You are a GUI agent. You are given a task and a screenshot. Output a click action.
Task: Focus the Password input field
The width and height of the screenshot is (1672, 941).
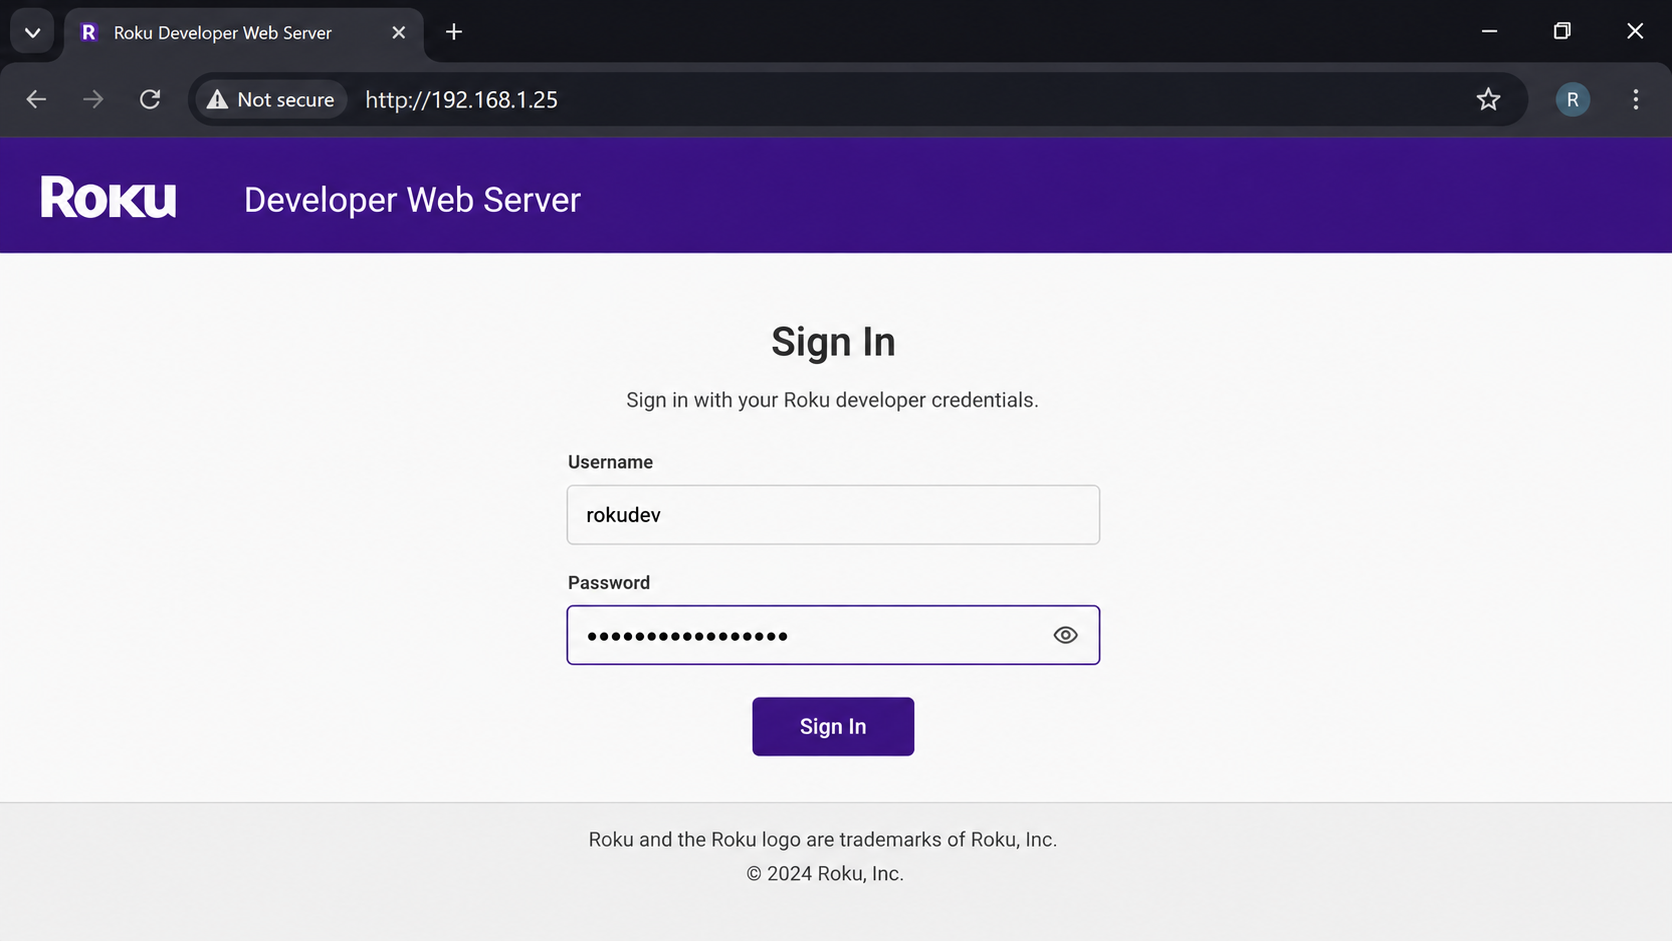(833, 635)
